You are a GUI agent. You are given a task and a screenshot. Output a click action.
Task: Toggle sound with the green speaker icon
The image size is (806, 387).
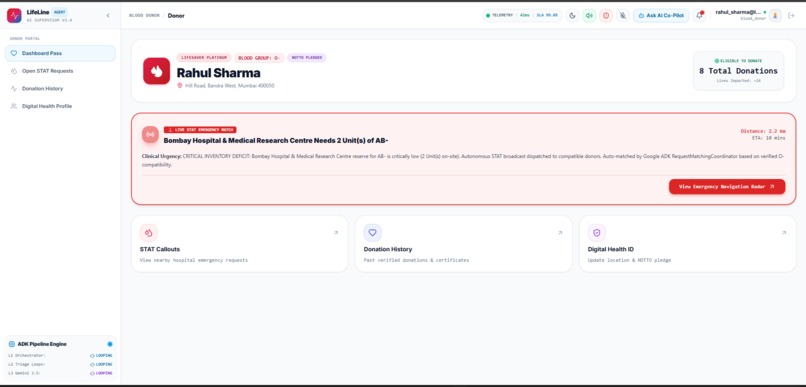tap(589, 15)
